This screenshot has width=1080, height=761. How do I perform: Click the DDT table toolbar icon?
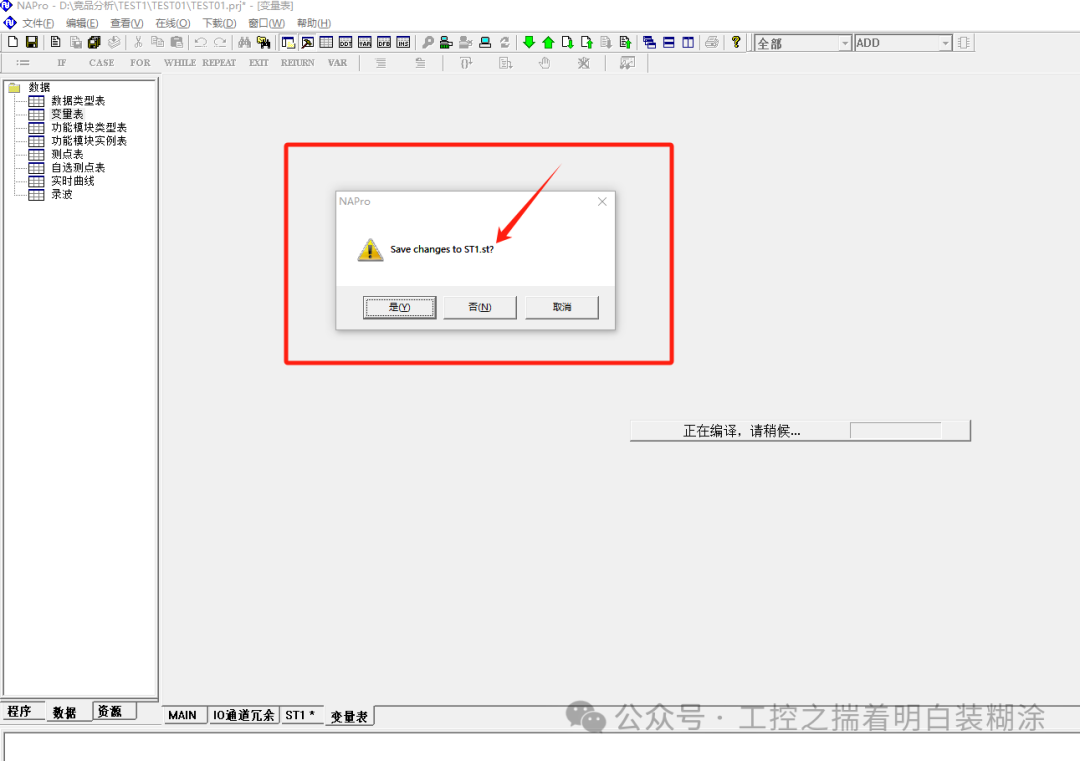[x=345, y=43]
